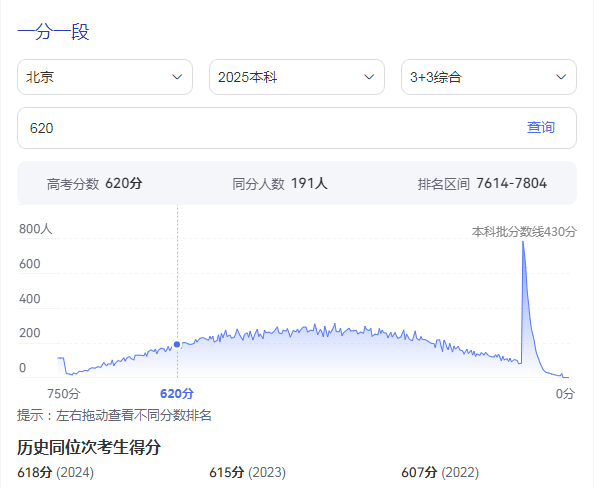This screenshot has width=594, height=488.
Task: Click the peak spike at 本科批分数线430分
Action: [523, 242]
